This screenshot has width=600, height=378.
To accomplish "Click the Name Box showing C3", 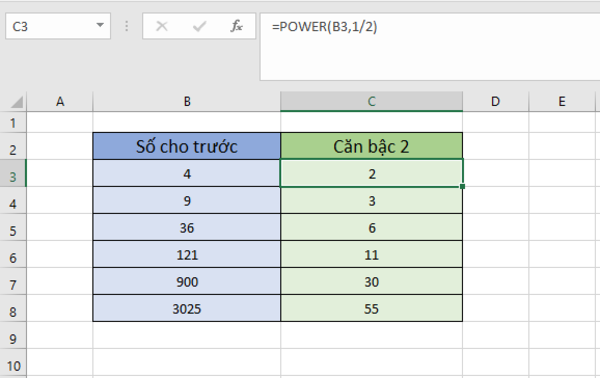I will 58,26.
